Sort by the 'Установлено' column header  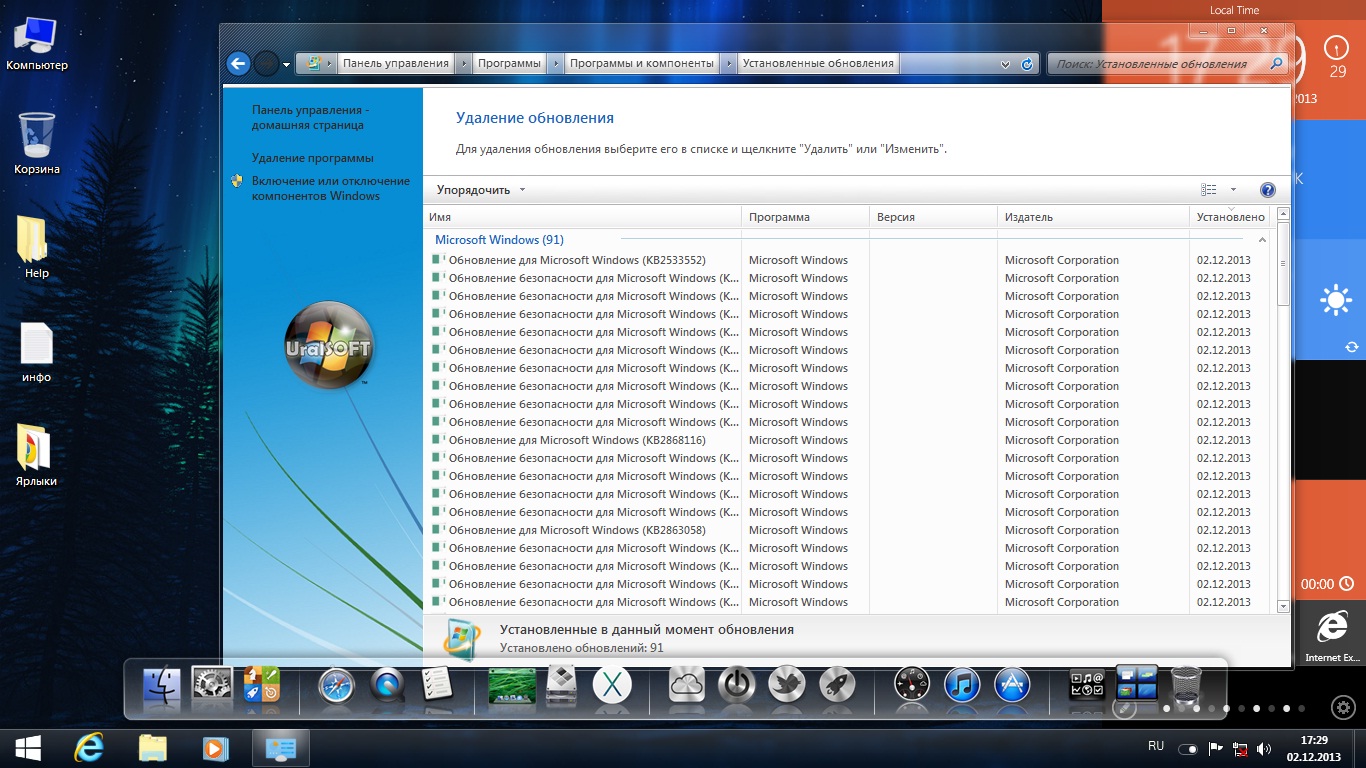pyautogui.click(x=1231, y=217)
